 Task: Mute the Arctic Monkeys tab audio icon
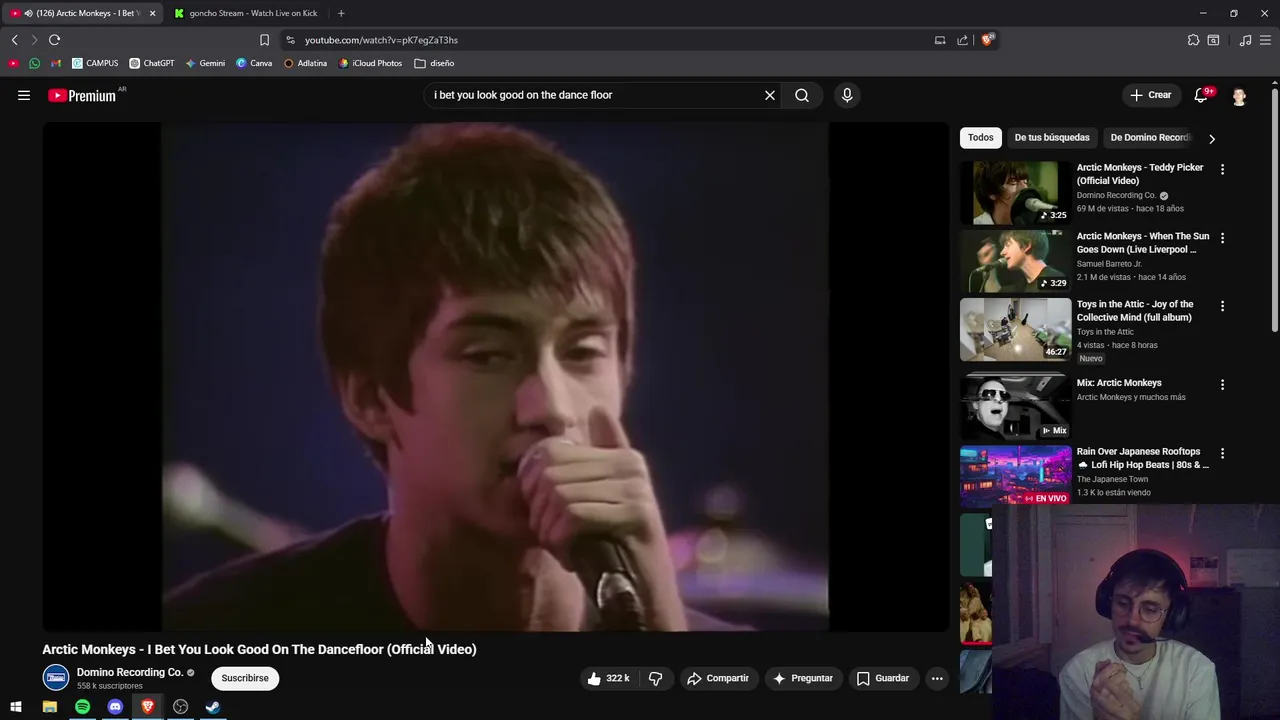tap(28, 13)
